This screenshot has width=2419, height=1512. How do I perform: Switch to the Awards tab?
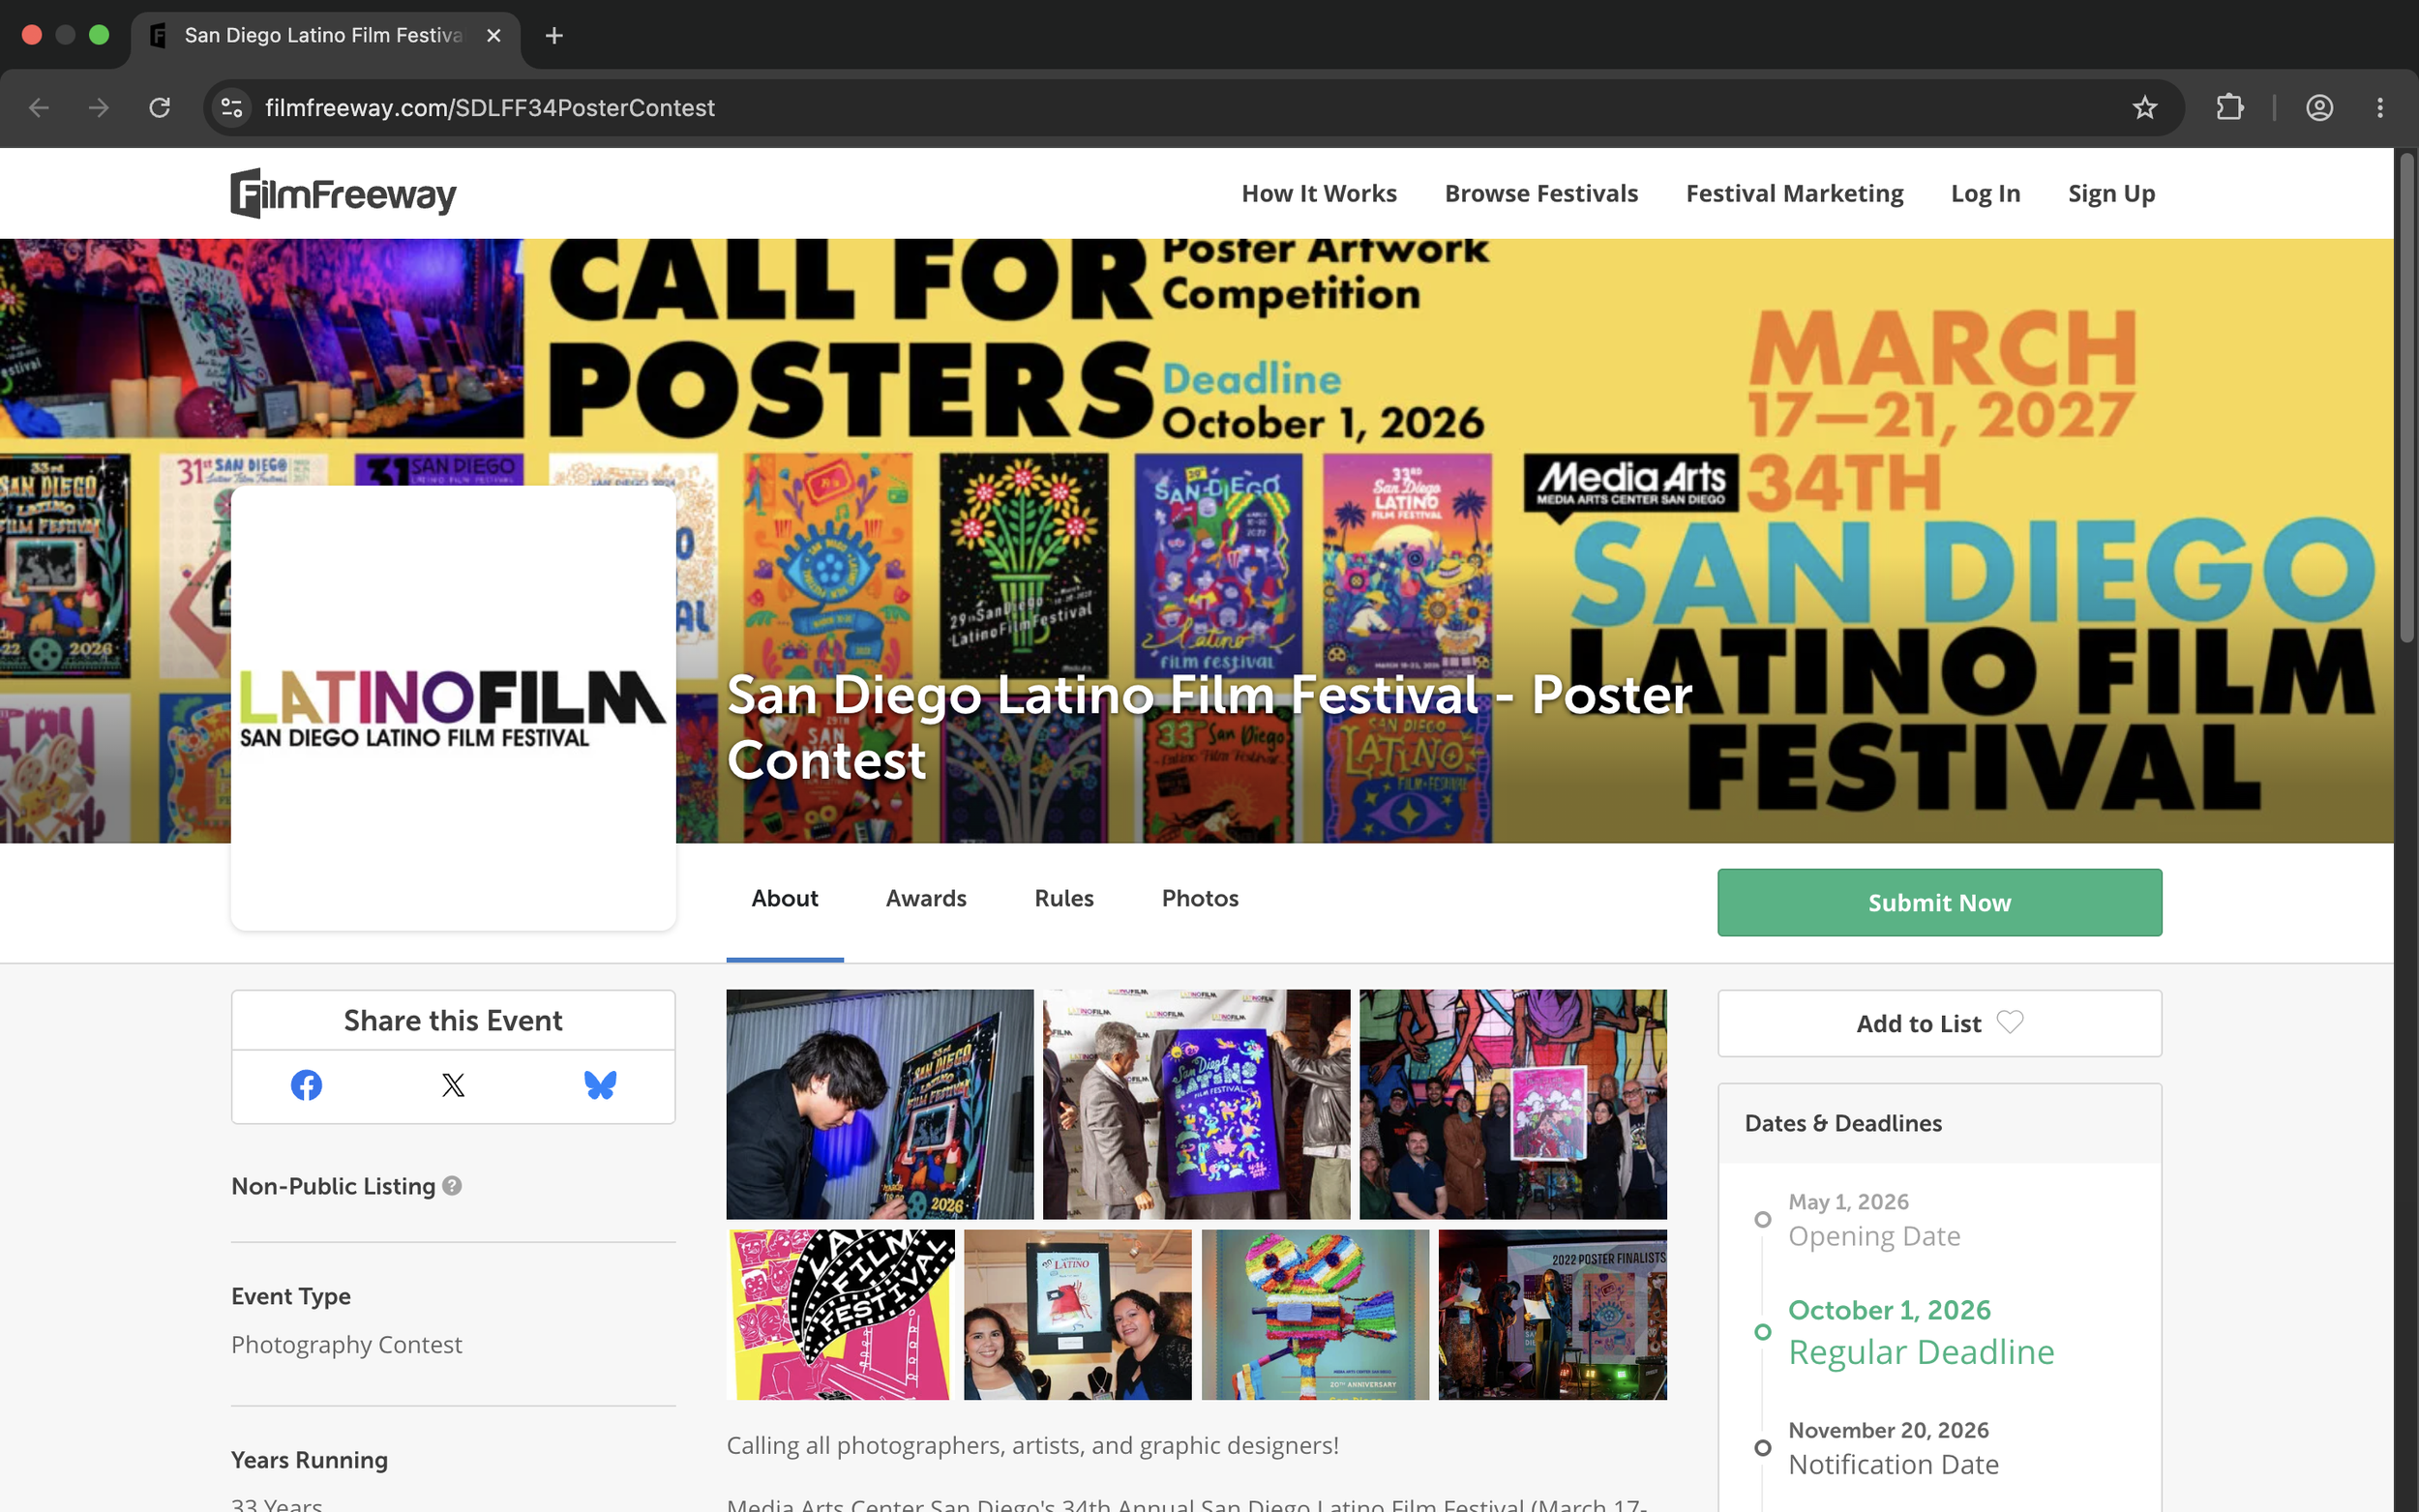point(926,898)
